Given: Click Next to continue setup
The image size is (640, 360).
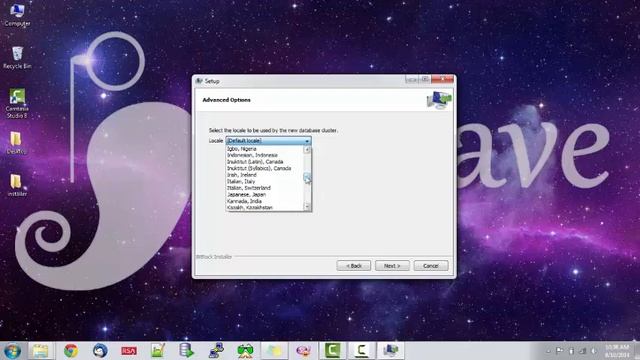Looking at the screenshot, I should (x=392, y=266).
